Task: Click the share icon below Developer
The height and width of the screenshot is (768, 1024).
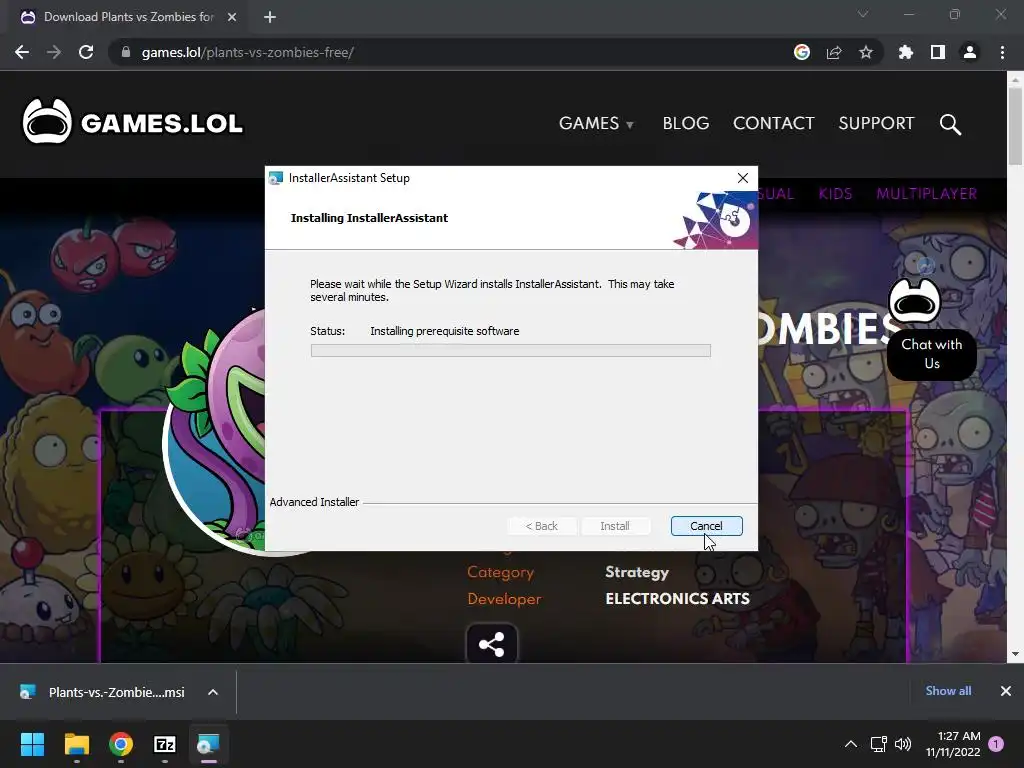Action: tap(491, 644)
